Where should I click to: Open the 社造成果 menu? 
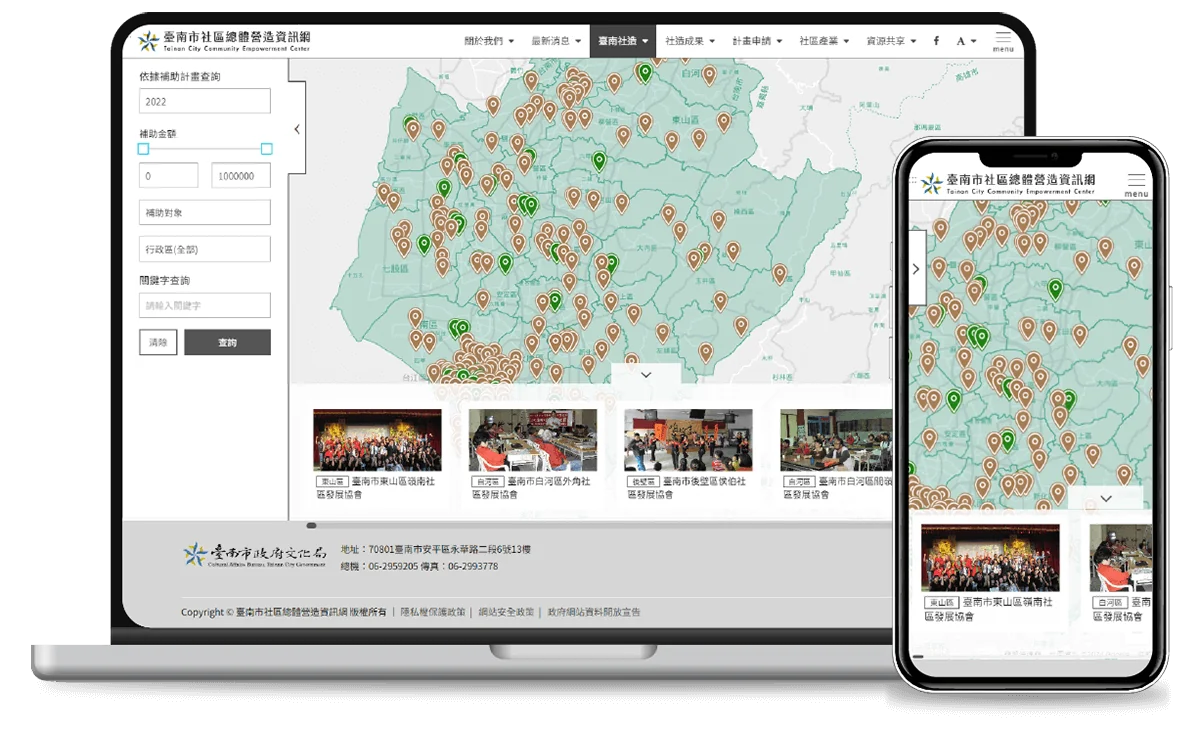coord(690,41)
